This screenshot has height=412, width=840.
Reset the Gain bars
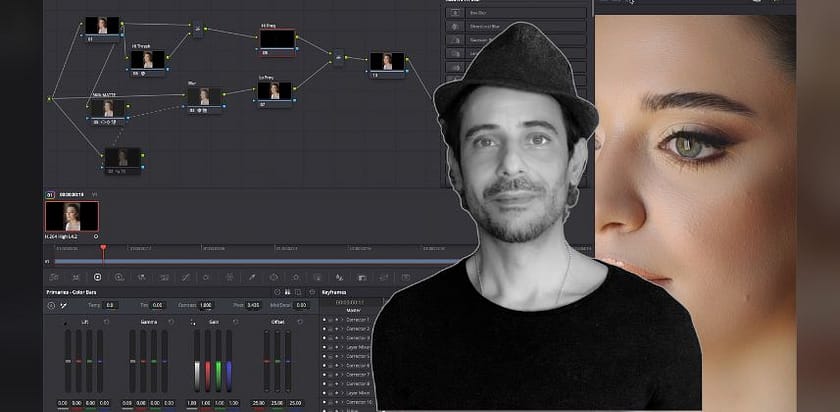(x=236, y=322)
